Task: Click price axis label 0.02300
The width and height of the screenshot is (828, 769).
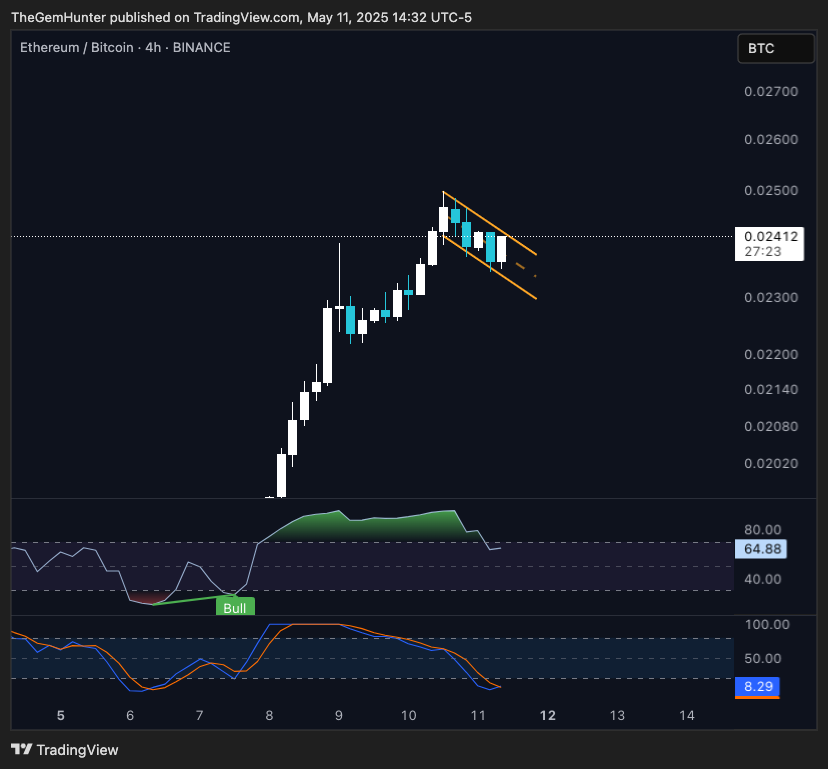Action: tap(771, 297)
